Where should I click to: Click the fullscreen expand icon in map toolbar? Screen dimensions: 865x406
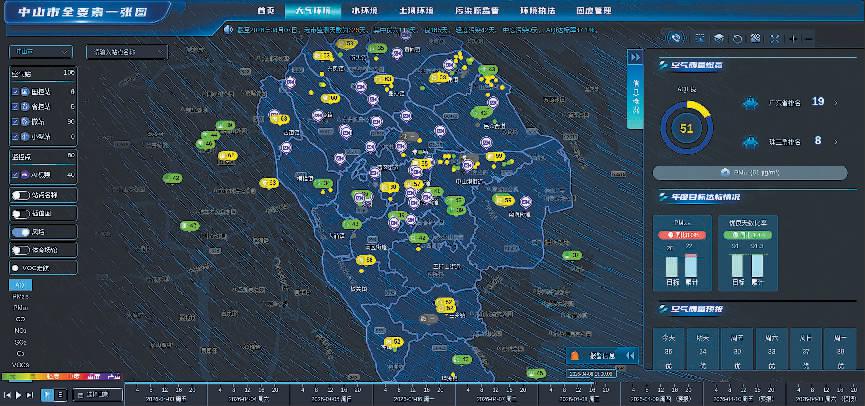(x=776, y=38)
